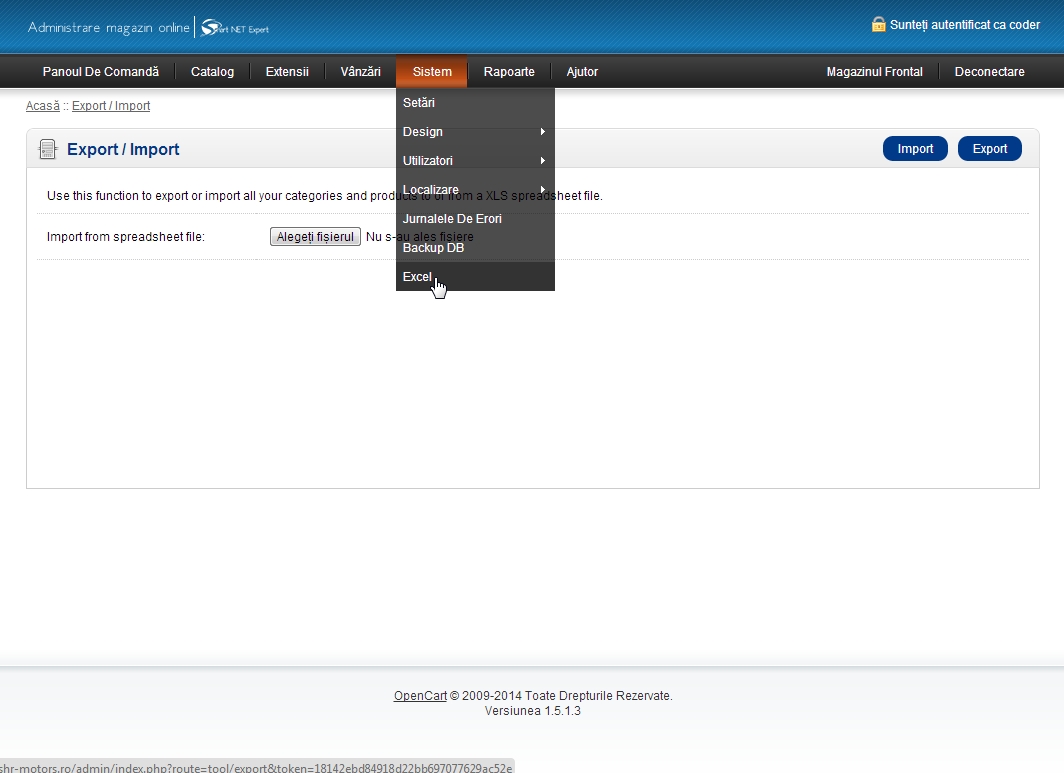Select Excel in the Sistem menu

[x=417, y=277]
